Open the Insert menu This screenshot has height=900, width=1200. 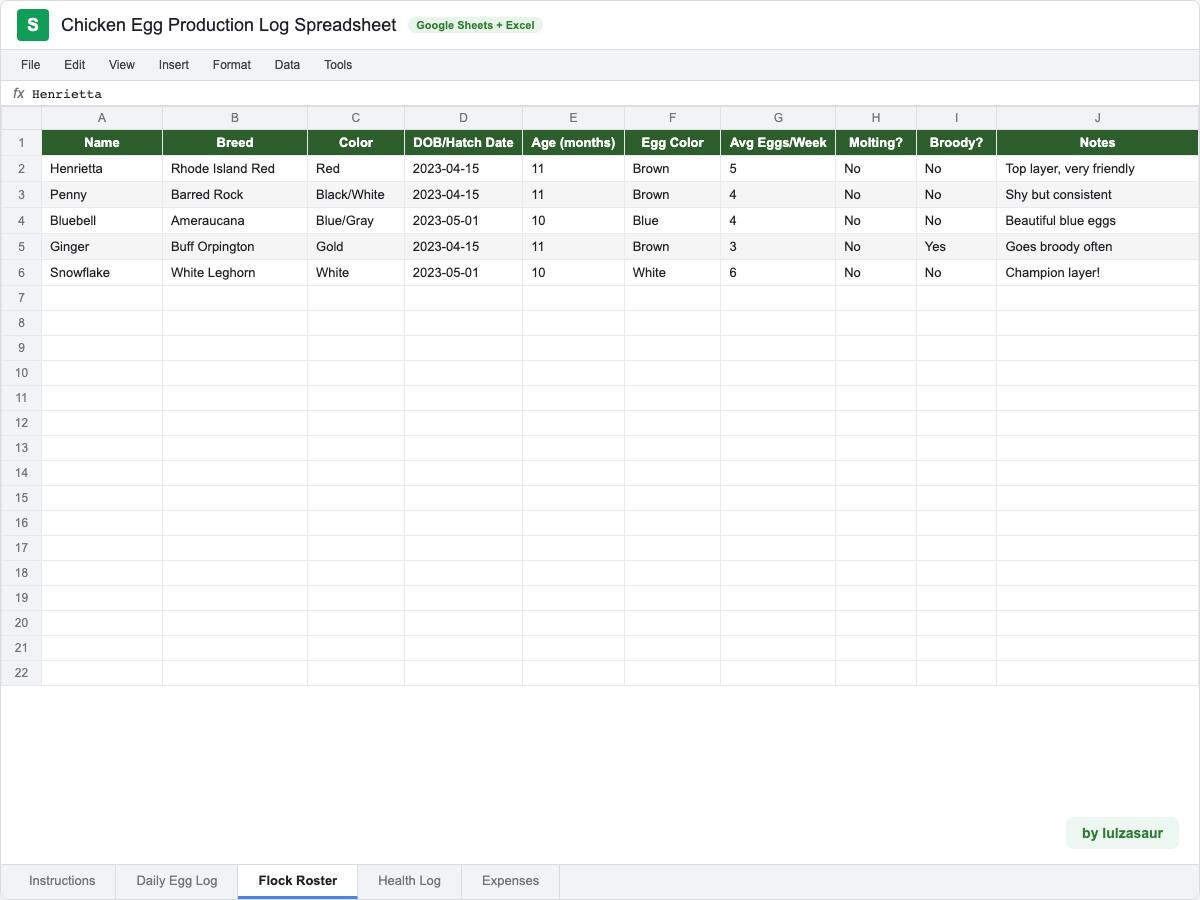(x=174, y=65)
